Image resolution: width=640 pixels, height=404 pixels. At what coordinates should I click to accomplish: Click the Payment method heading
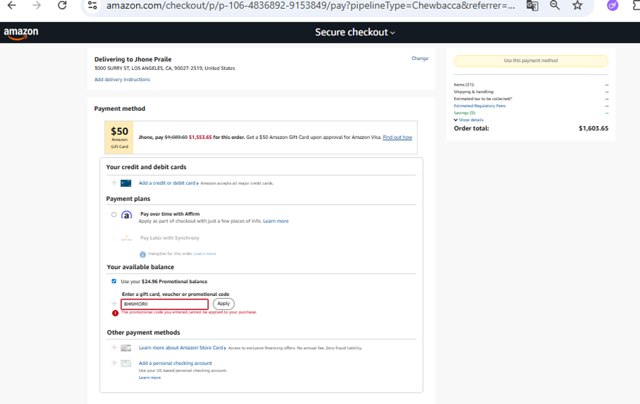(x=120, y=109)
